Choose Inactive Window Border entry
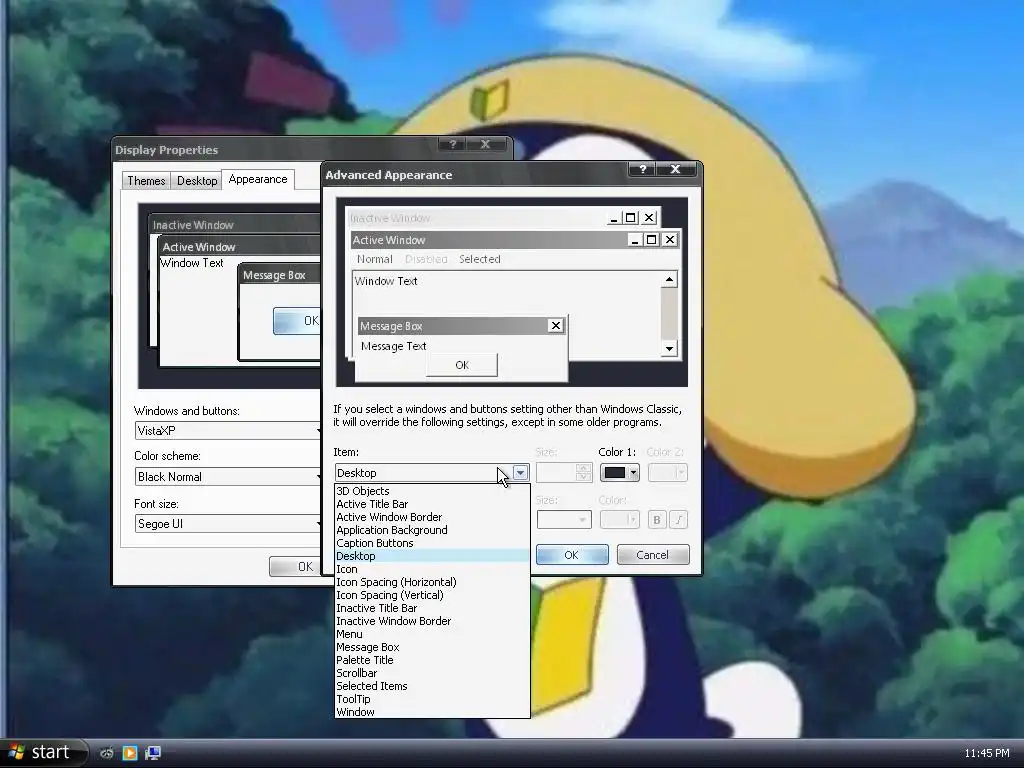The width and height of the screenshot is (1024, 768). [432, 621]
